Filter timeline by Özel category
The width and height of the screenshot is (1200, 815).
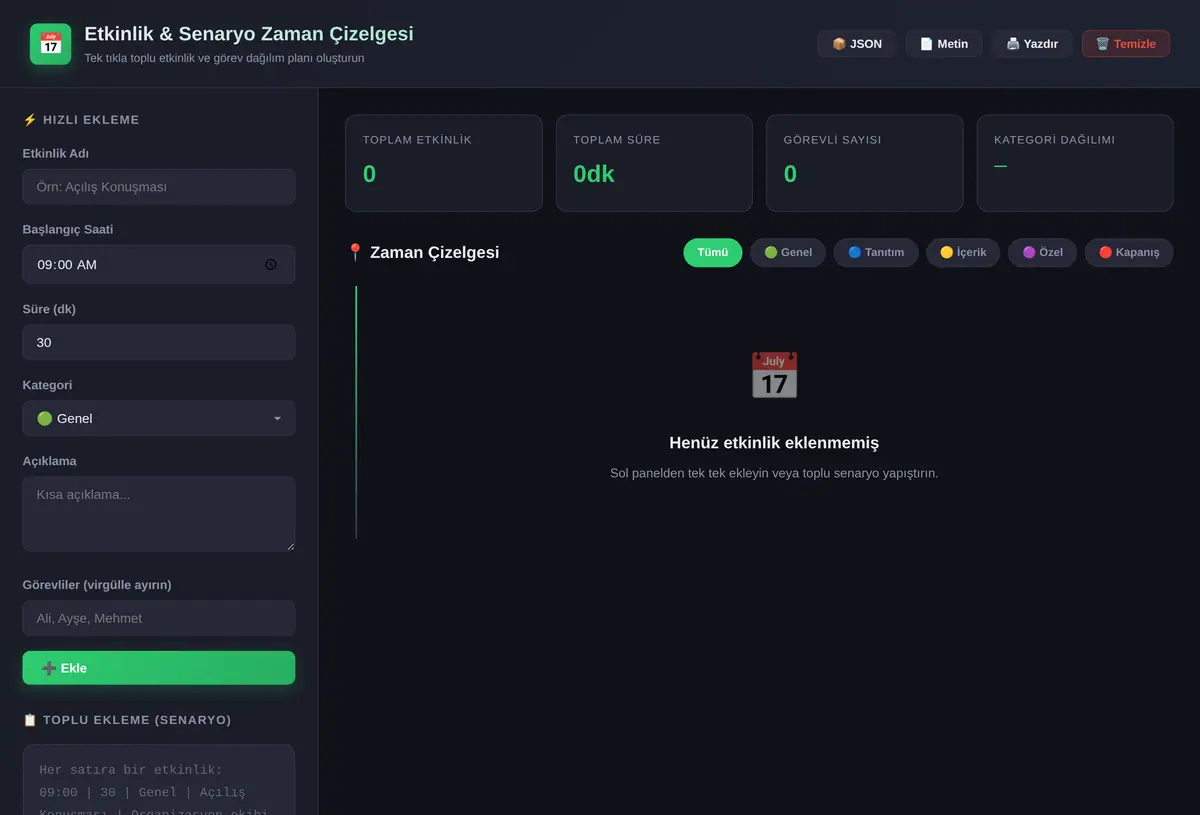pos(1043,253)
